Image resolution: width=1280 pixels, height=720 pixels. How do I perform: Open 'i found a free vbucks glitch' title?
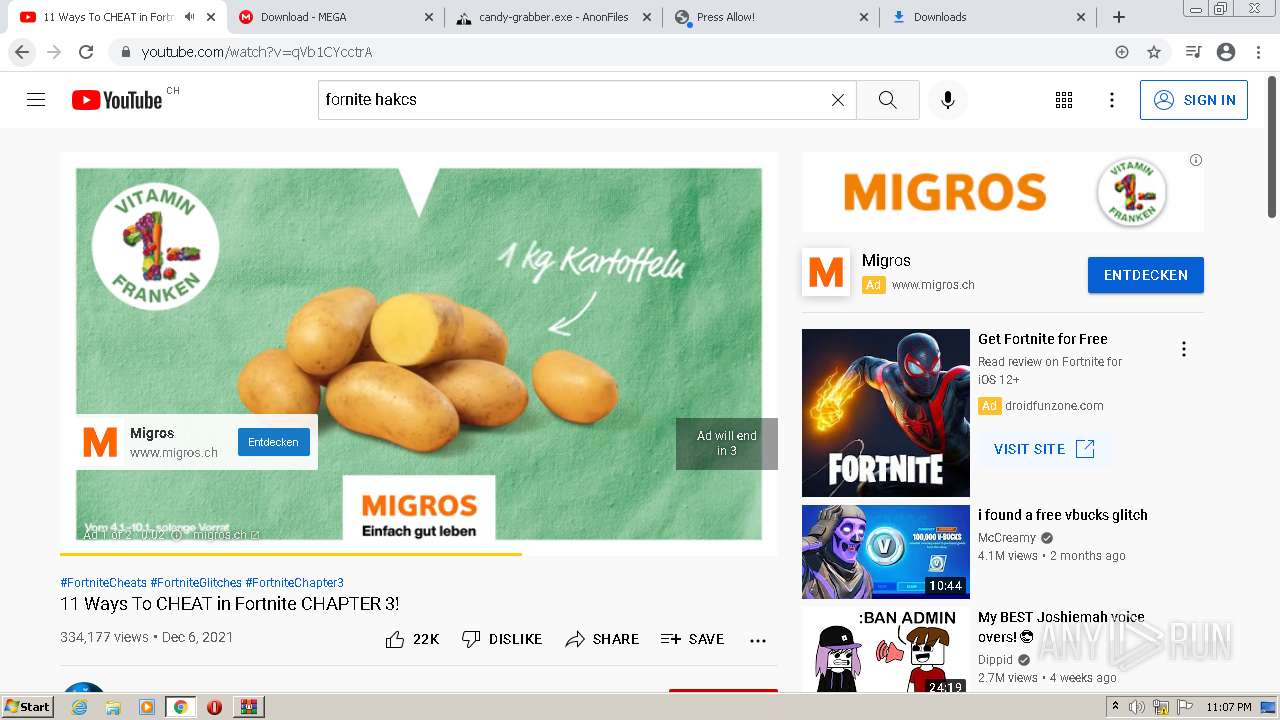pyautogui.click(x=1063, y=515)
